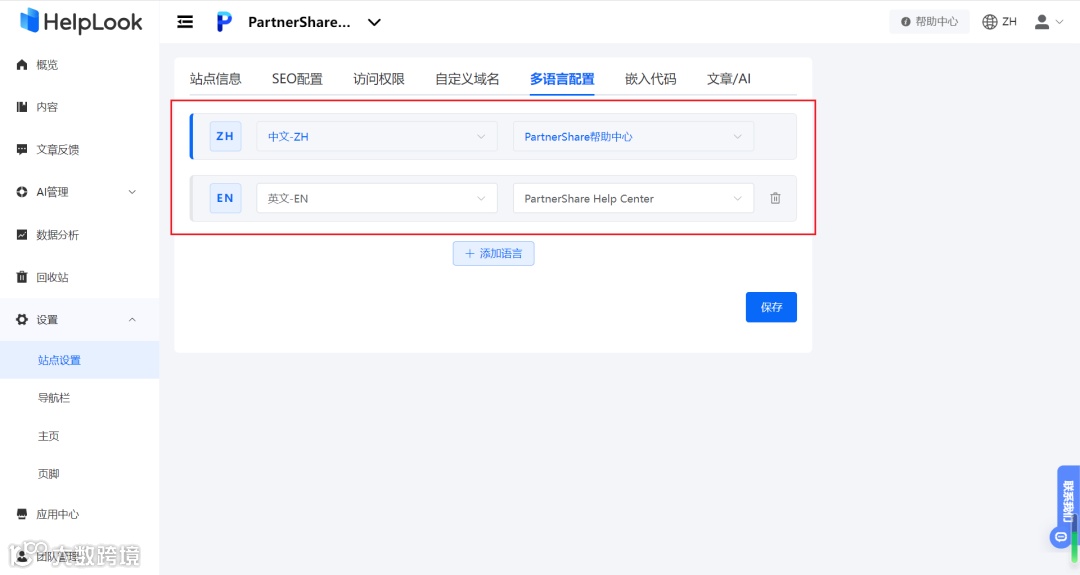1080x575 pixels.
Task: Switch to the 嵌入代码 tab
Action: click(650, 79)
